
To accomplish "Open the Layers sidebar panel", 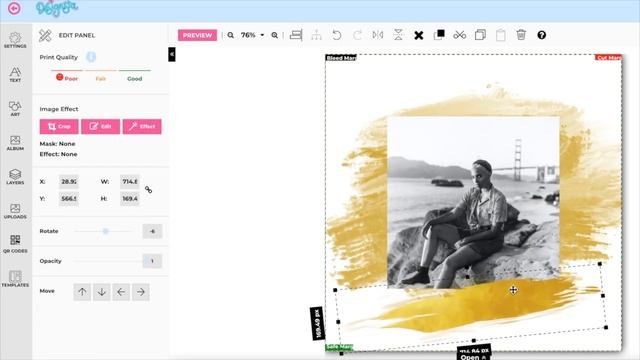I will 15,177.
